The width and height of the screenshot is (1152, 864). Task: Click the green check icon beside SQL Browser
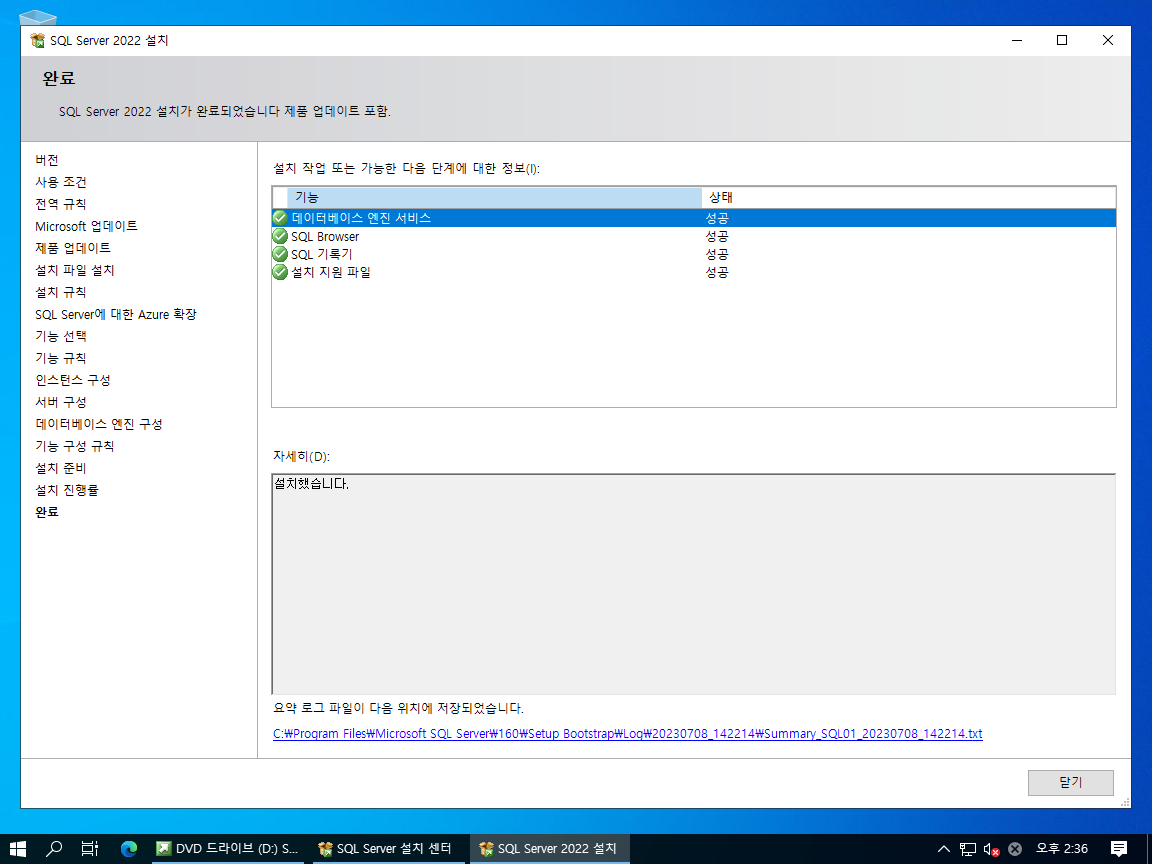280,236
